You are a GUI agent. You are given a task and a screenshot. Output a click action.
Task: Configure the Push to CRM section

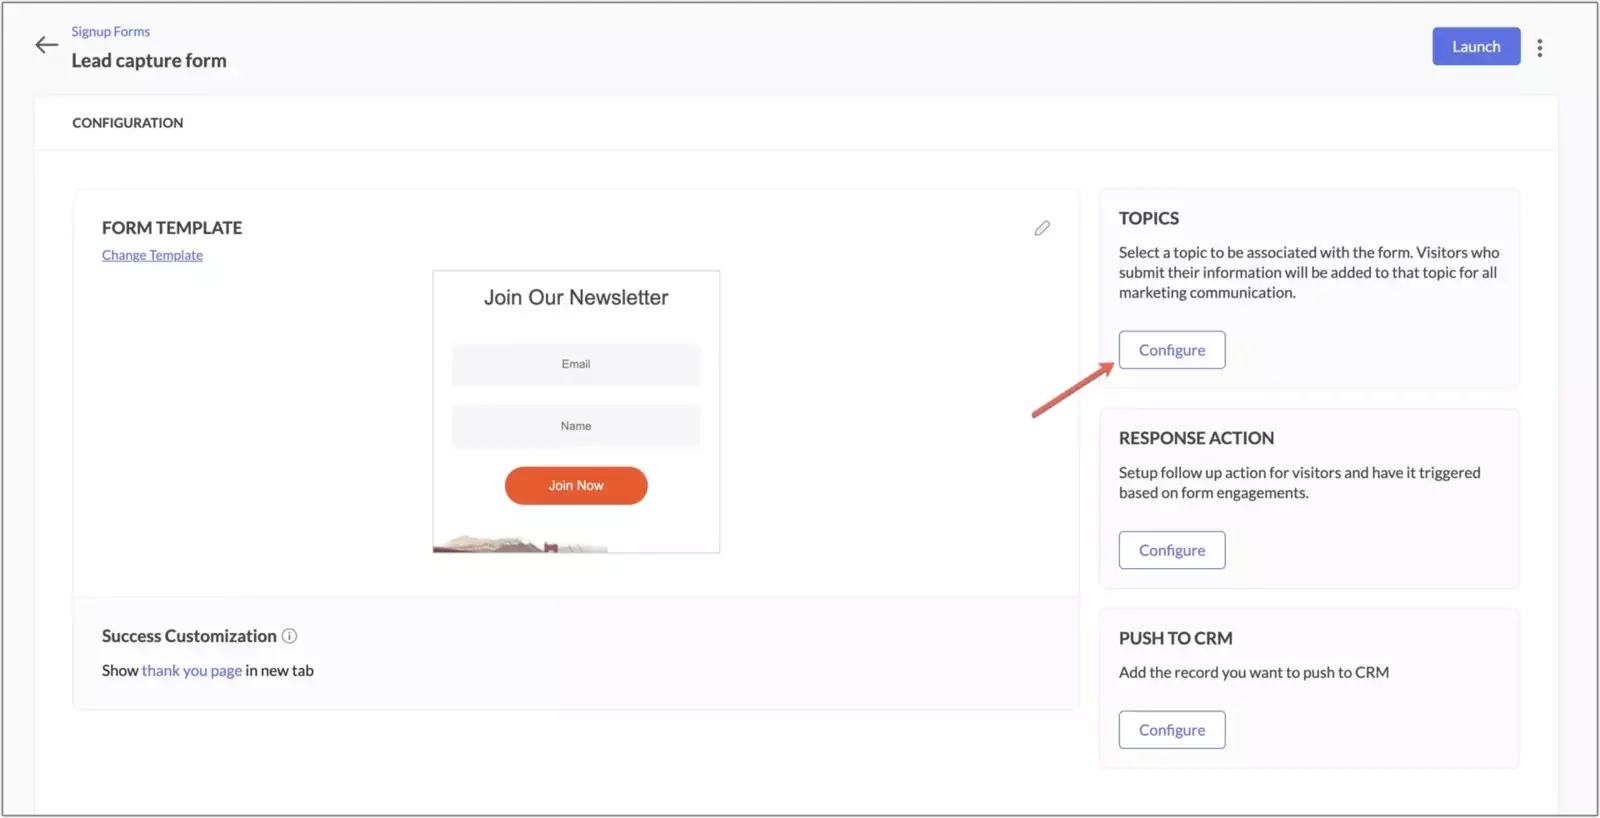1171,730
